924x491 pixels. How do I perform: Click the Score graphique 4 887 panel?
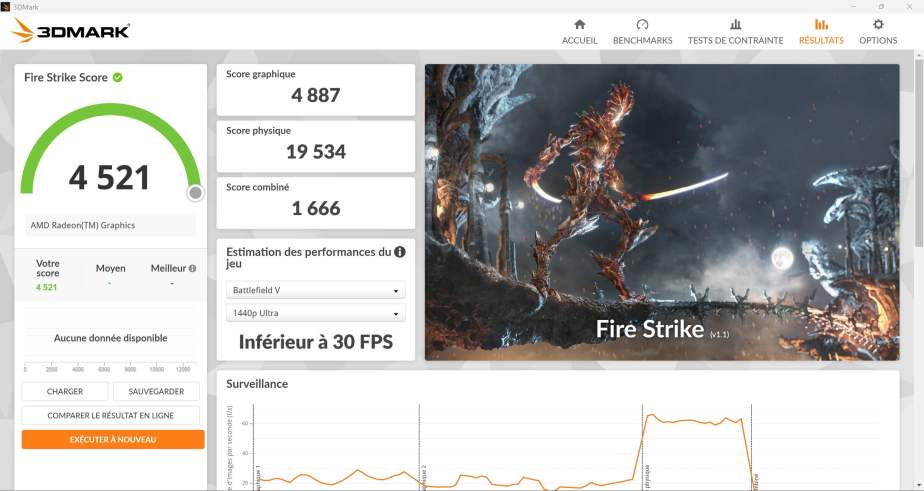pyautogui.click(x=316, y=90)
